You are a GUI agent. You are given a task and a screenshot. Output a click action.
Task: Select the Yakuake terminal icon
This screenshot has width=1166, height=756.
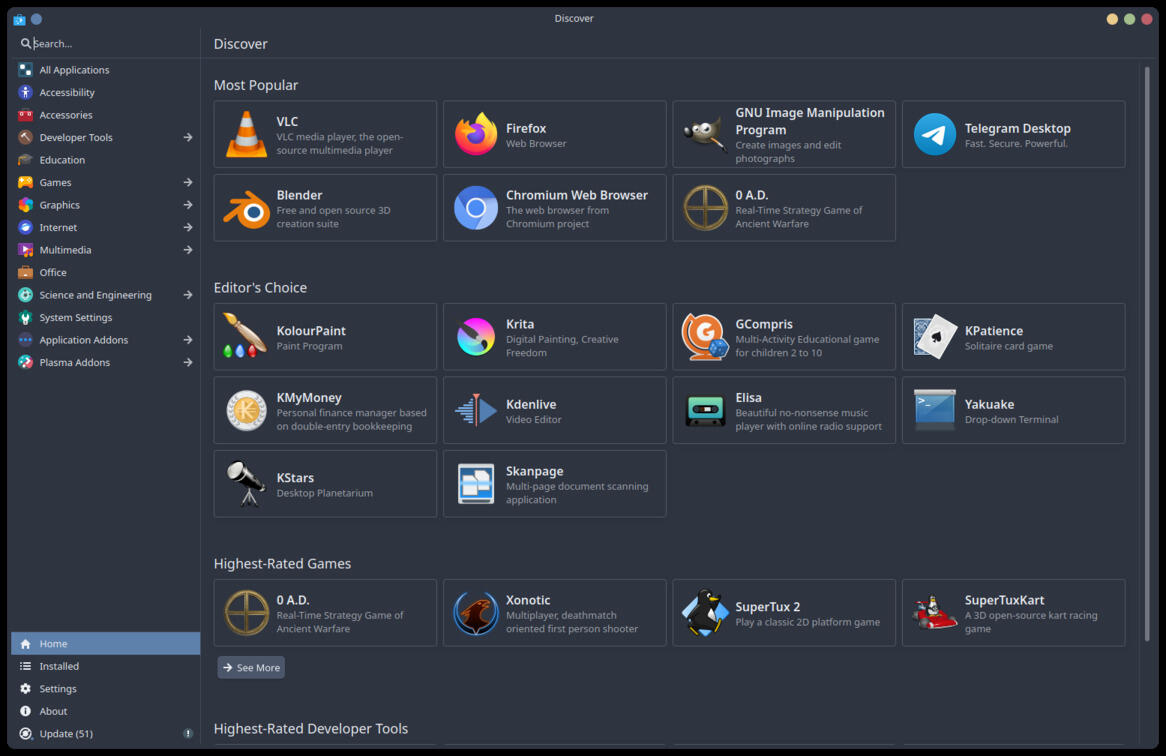935,410
